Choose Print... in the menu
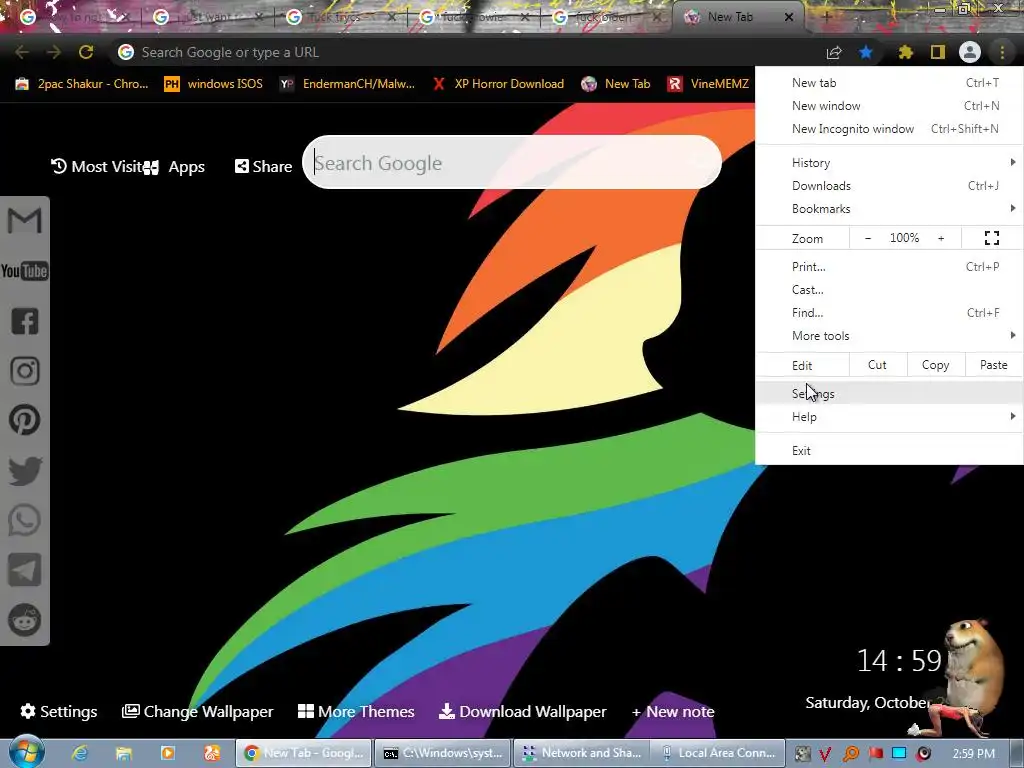1024x768 pixels. (889, 266)
